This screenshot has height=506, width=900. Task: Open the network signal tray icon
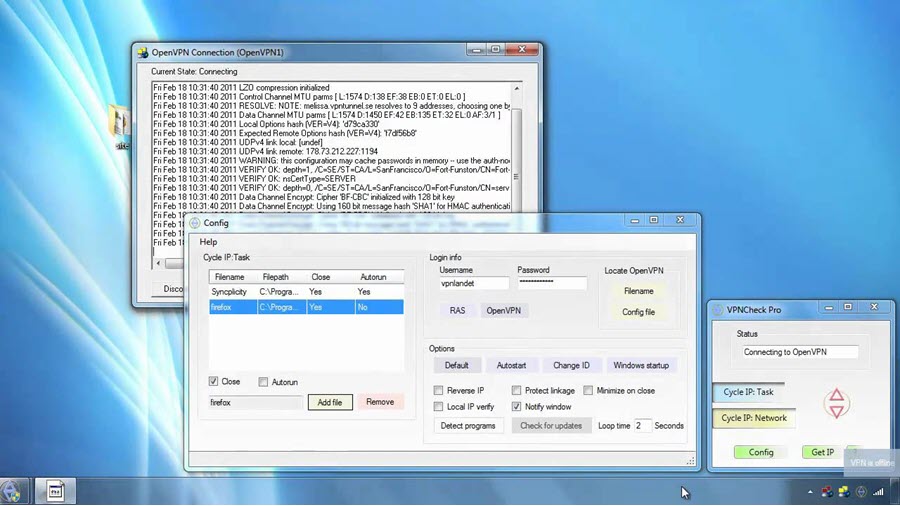coord(878,492)
